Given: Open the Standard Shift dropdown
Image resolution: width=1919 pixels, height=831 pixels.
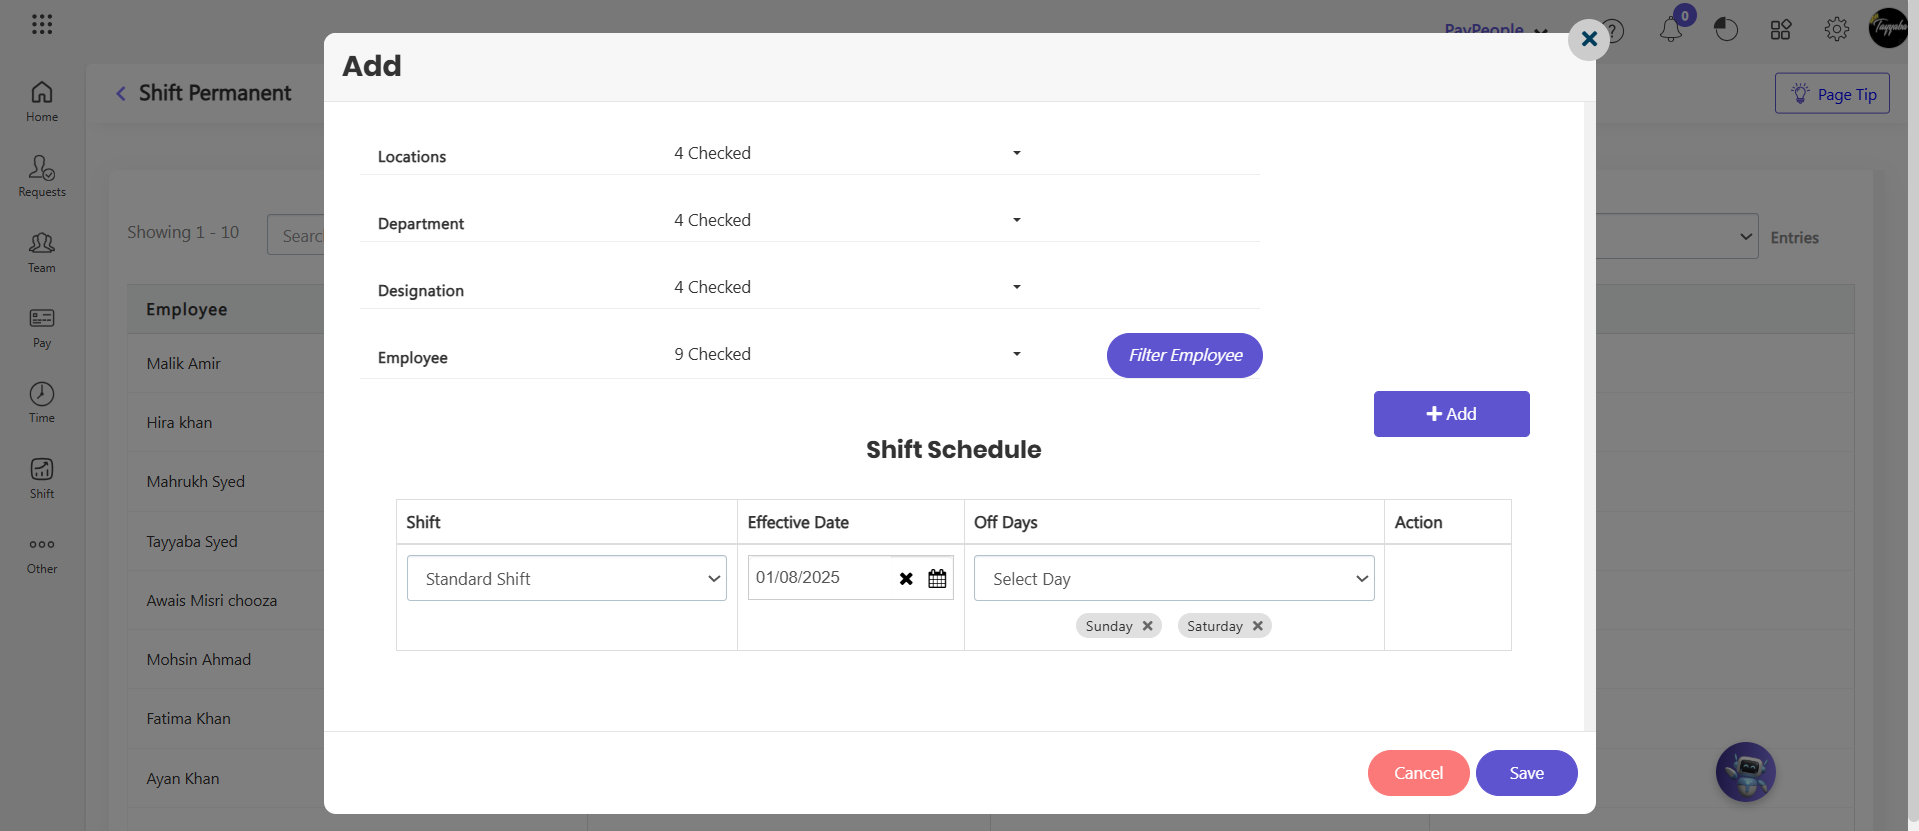Looking at the screenshot, I should [x=567, y=578].
